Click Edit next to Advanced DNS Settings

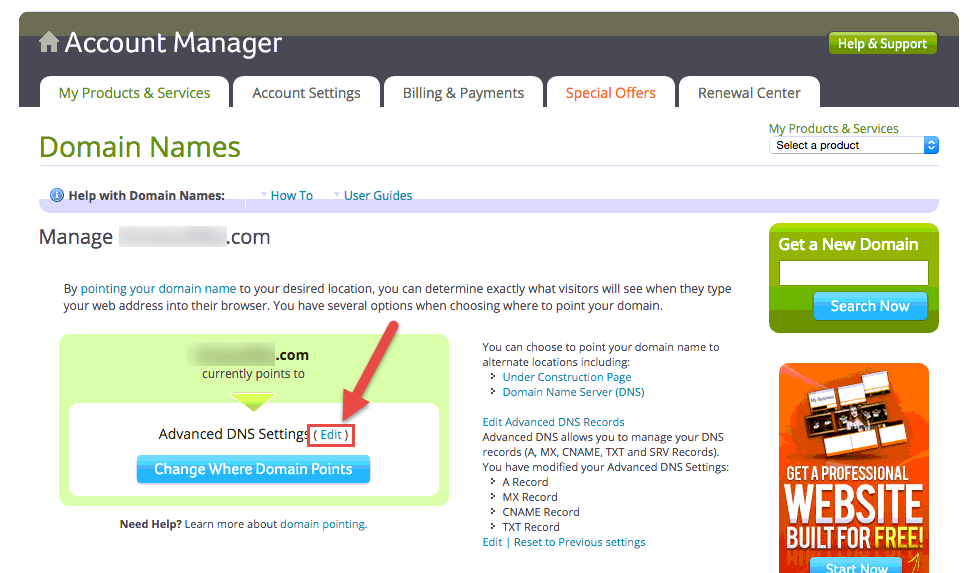331,434
